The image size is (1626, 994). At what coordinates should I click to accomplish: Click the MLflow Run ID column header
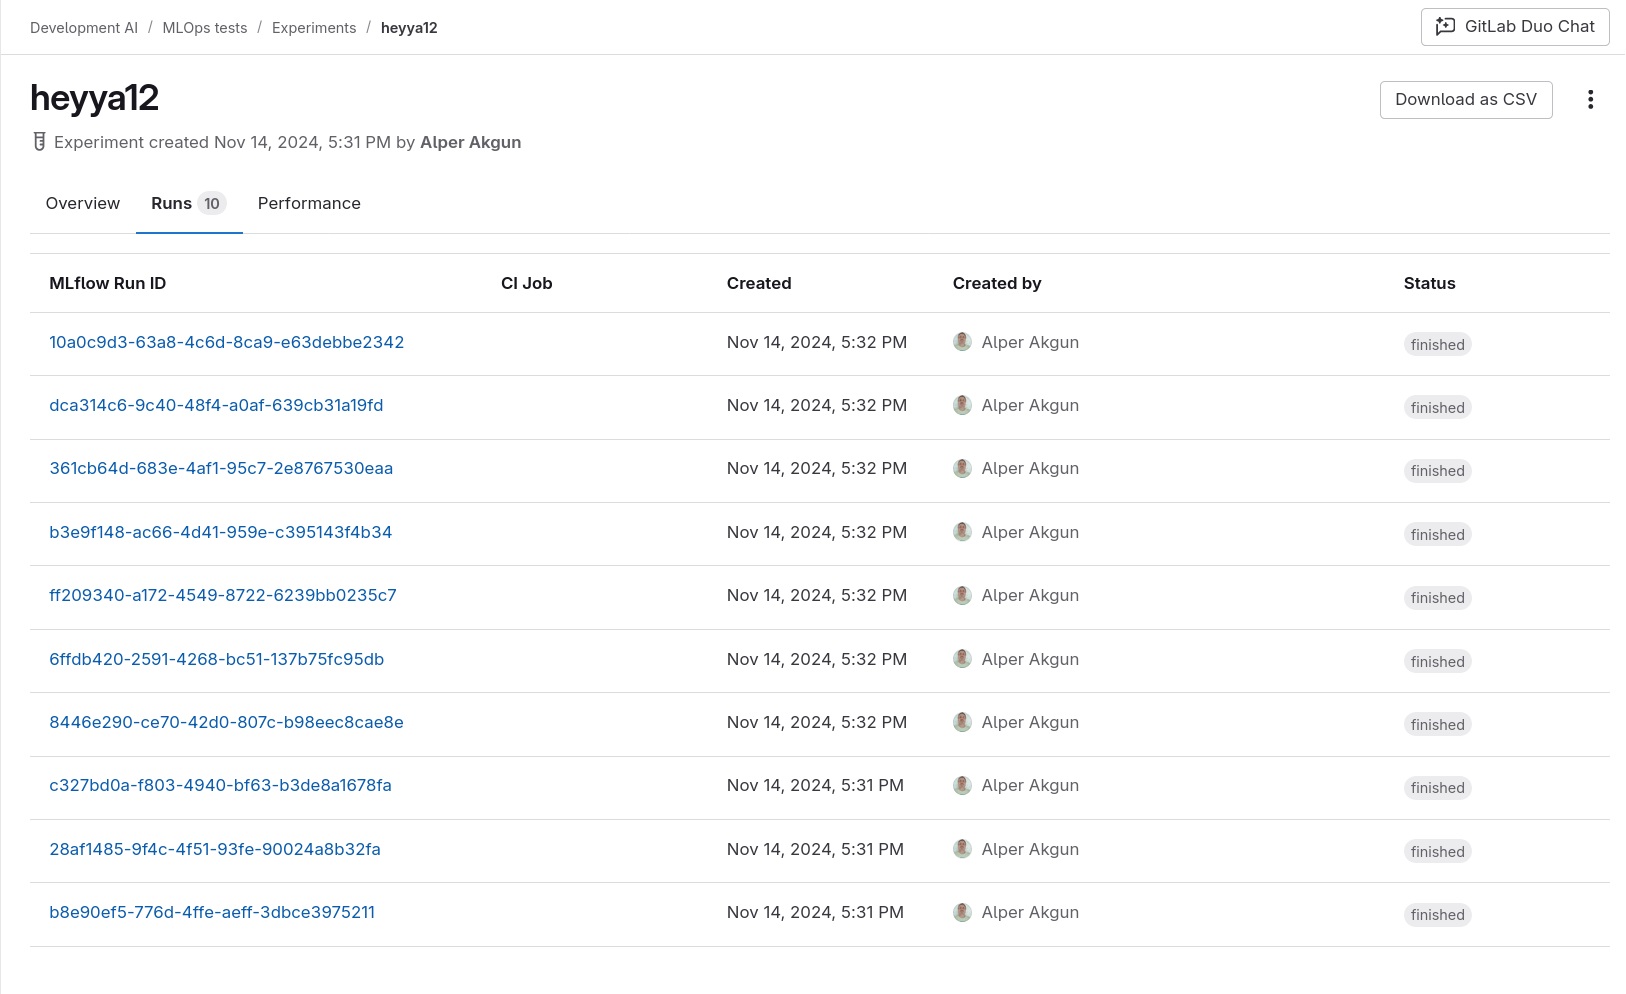[x=107, y=283]
